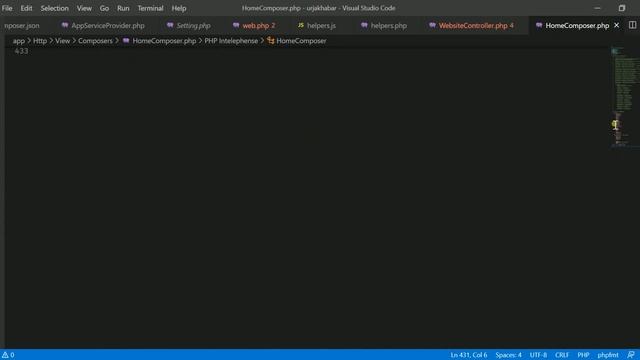Screen dimensions: 640x360
Task: Open the Go menu
Action: [104, 8]
